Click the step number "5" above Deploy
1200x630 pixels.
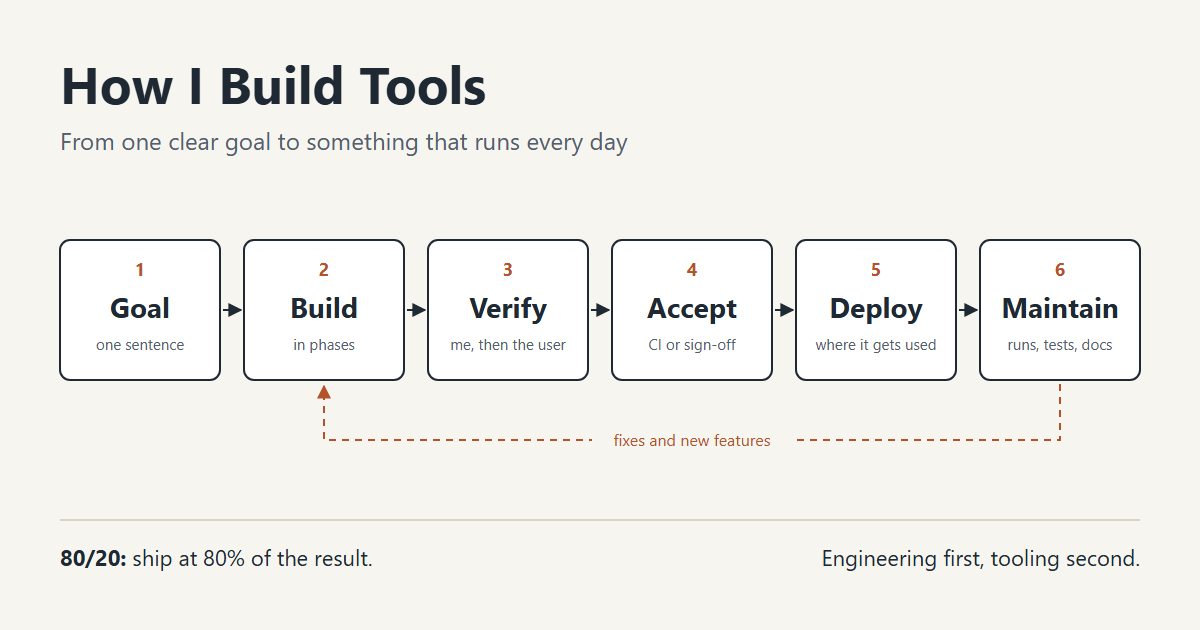[876, 270]
